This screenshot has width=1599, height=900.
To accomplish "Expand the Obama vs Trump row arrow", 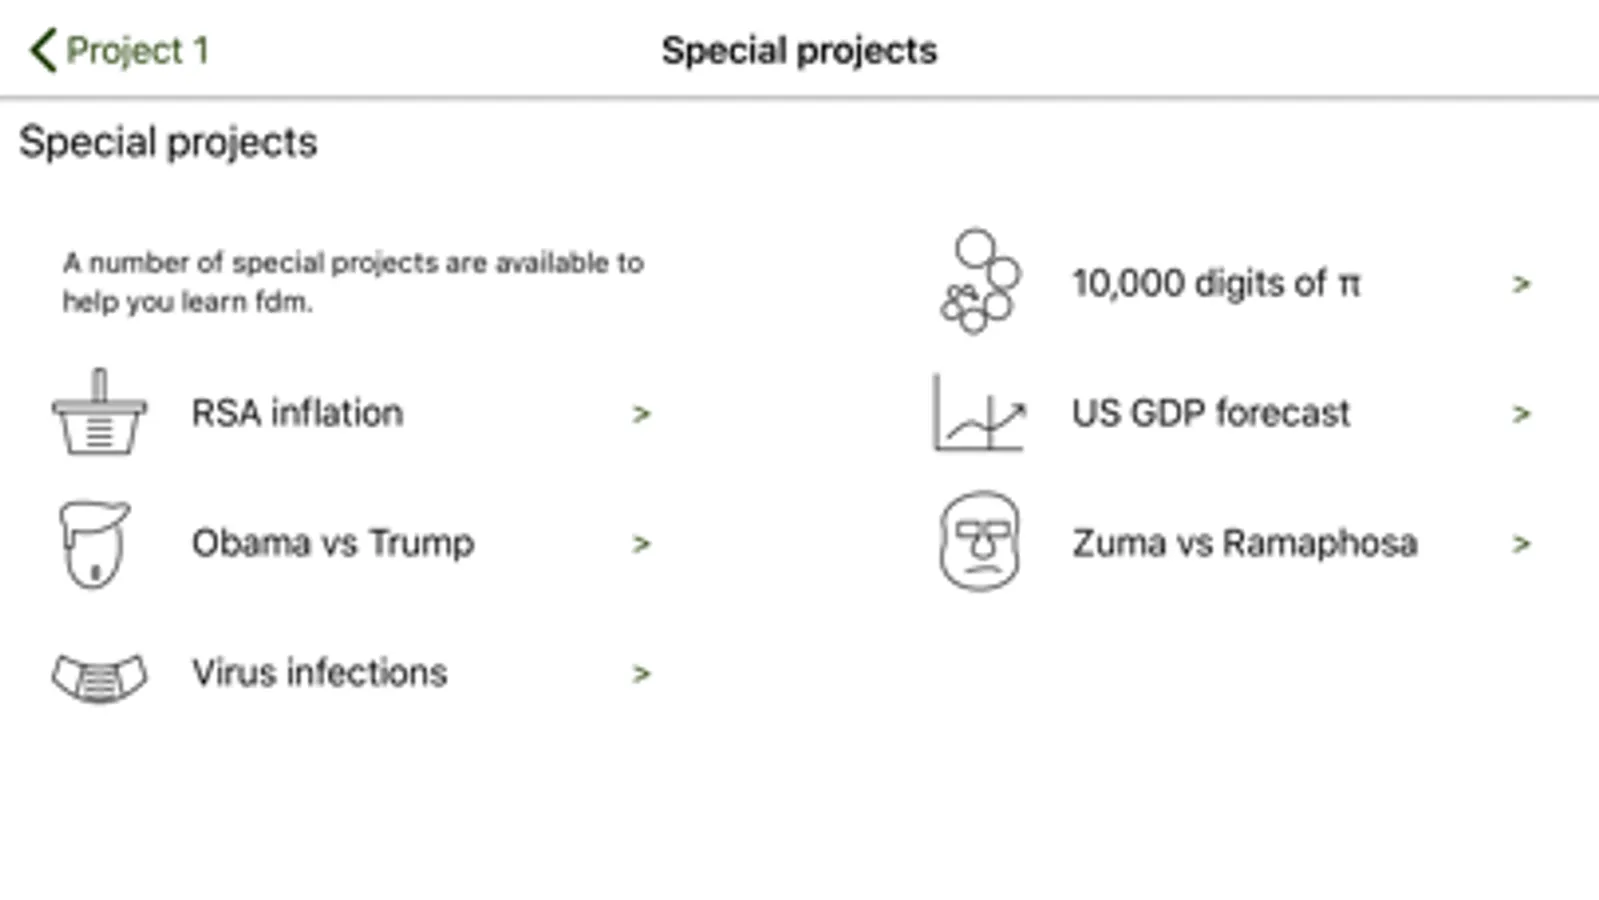I will (x=641, y=544).
